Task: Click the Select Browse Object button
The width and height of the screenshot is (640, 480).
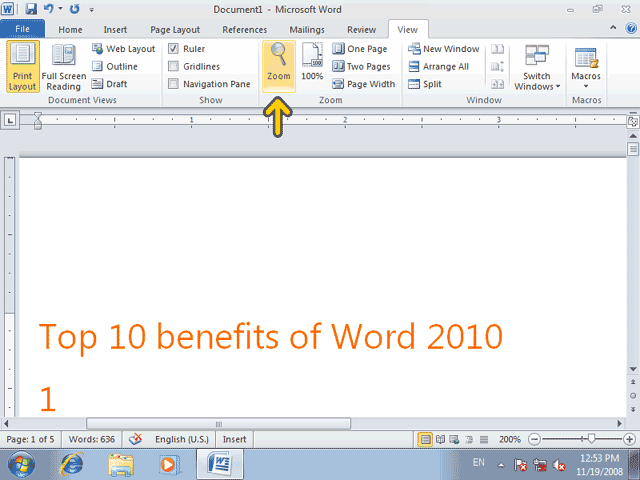Action: [633, 396]
